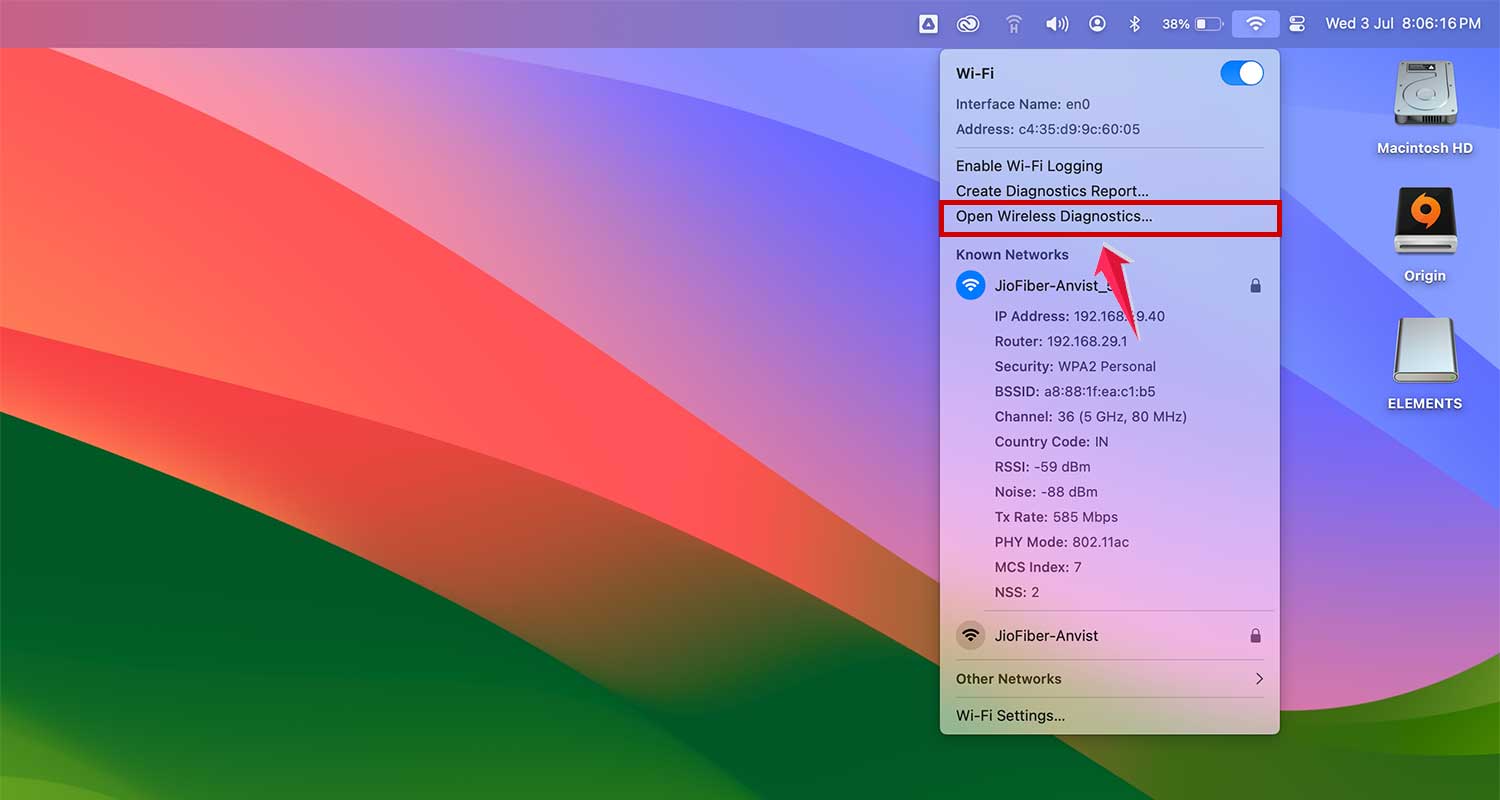Select Open Wireless Diagnostics
Viewport: 1500px width, 800px height.
1054,216
